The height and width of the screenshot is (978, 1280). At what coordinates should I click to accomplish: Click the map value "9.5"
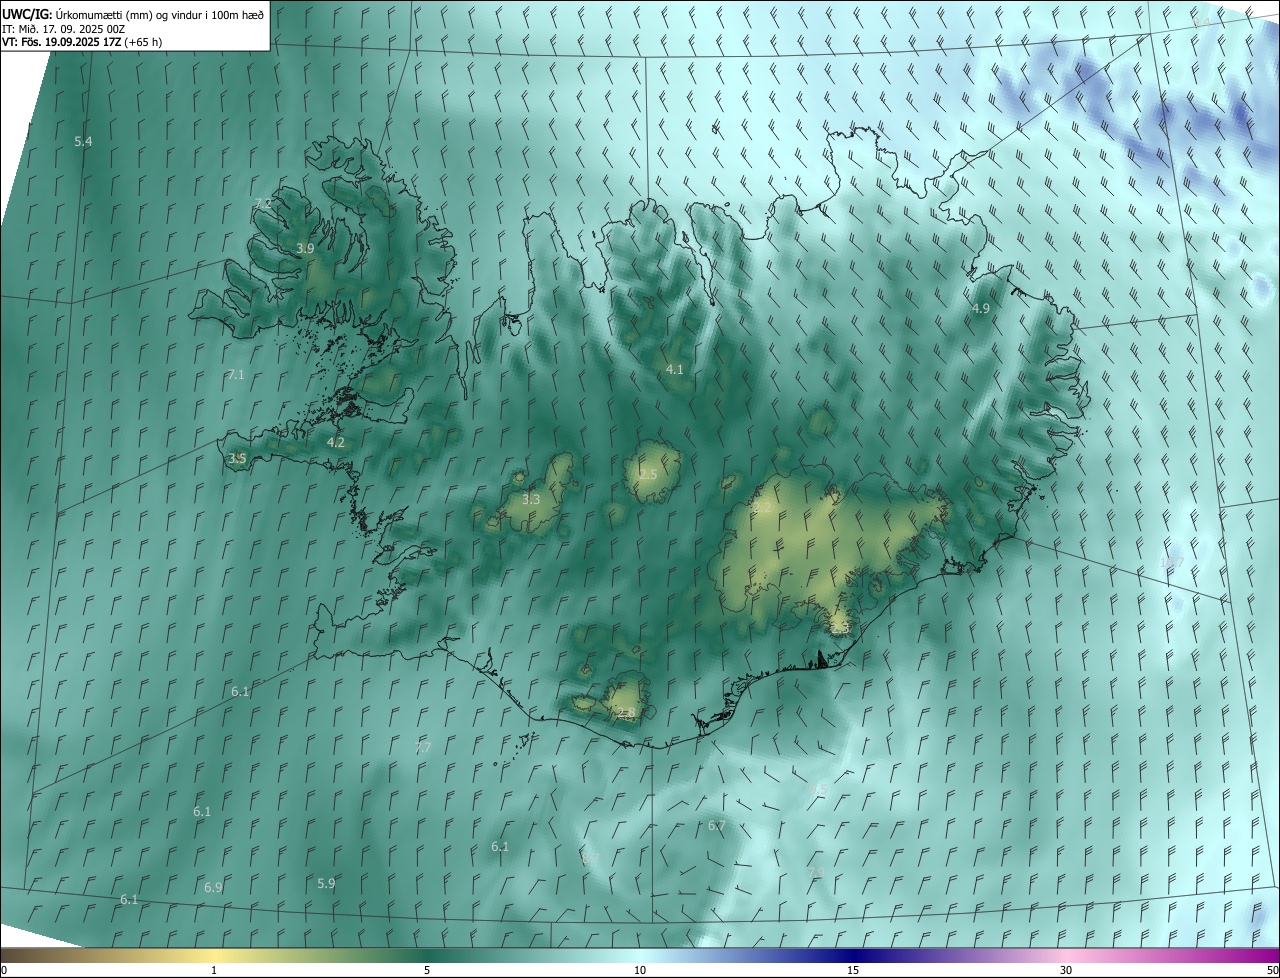click(818, 790)
